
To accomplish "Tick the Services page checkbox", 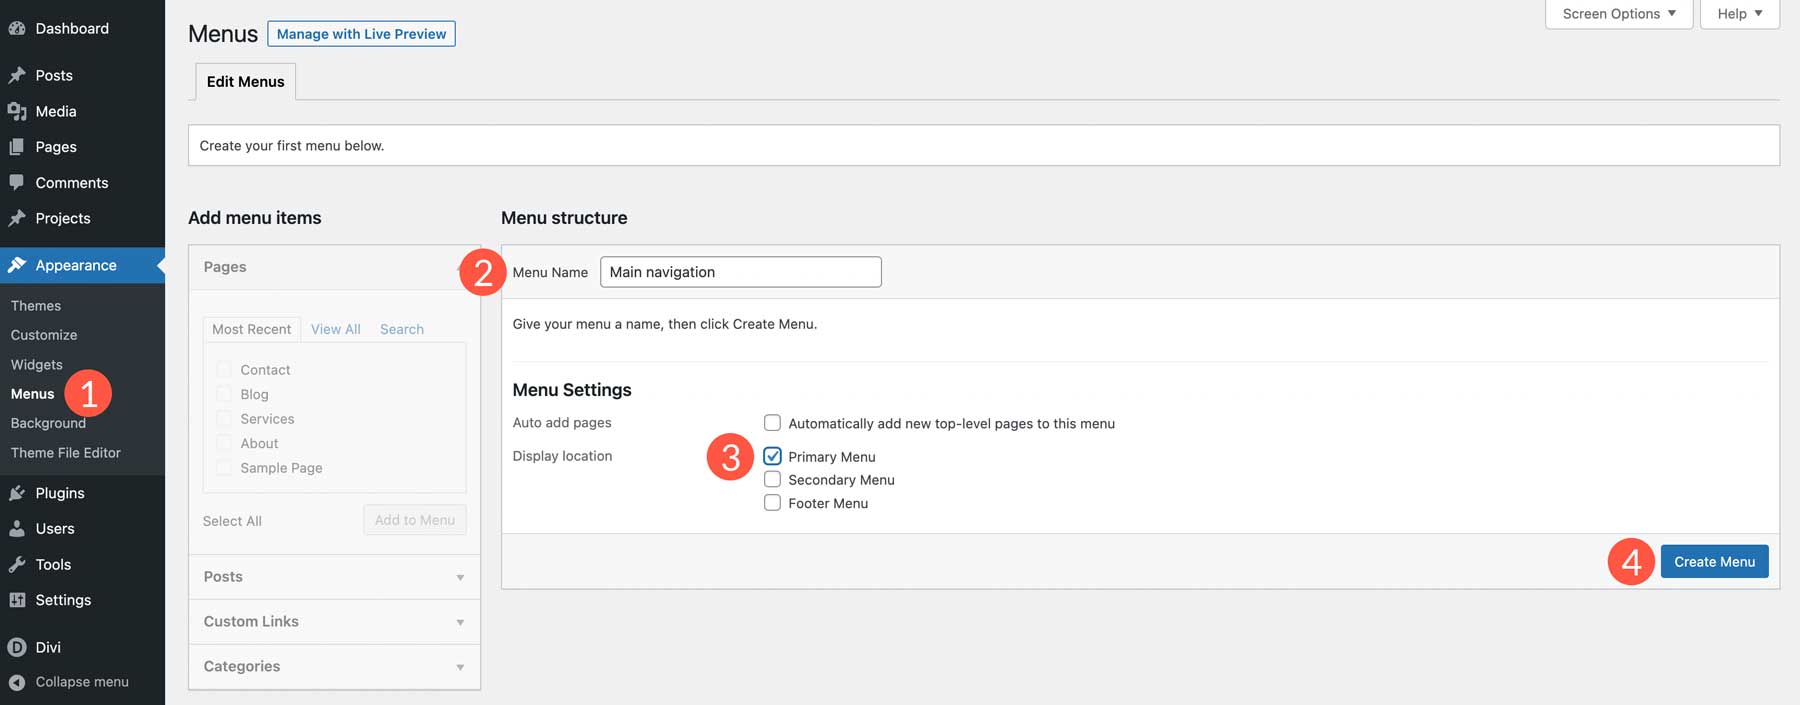I will coord(224,419).
